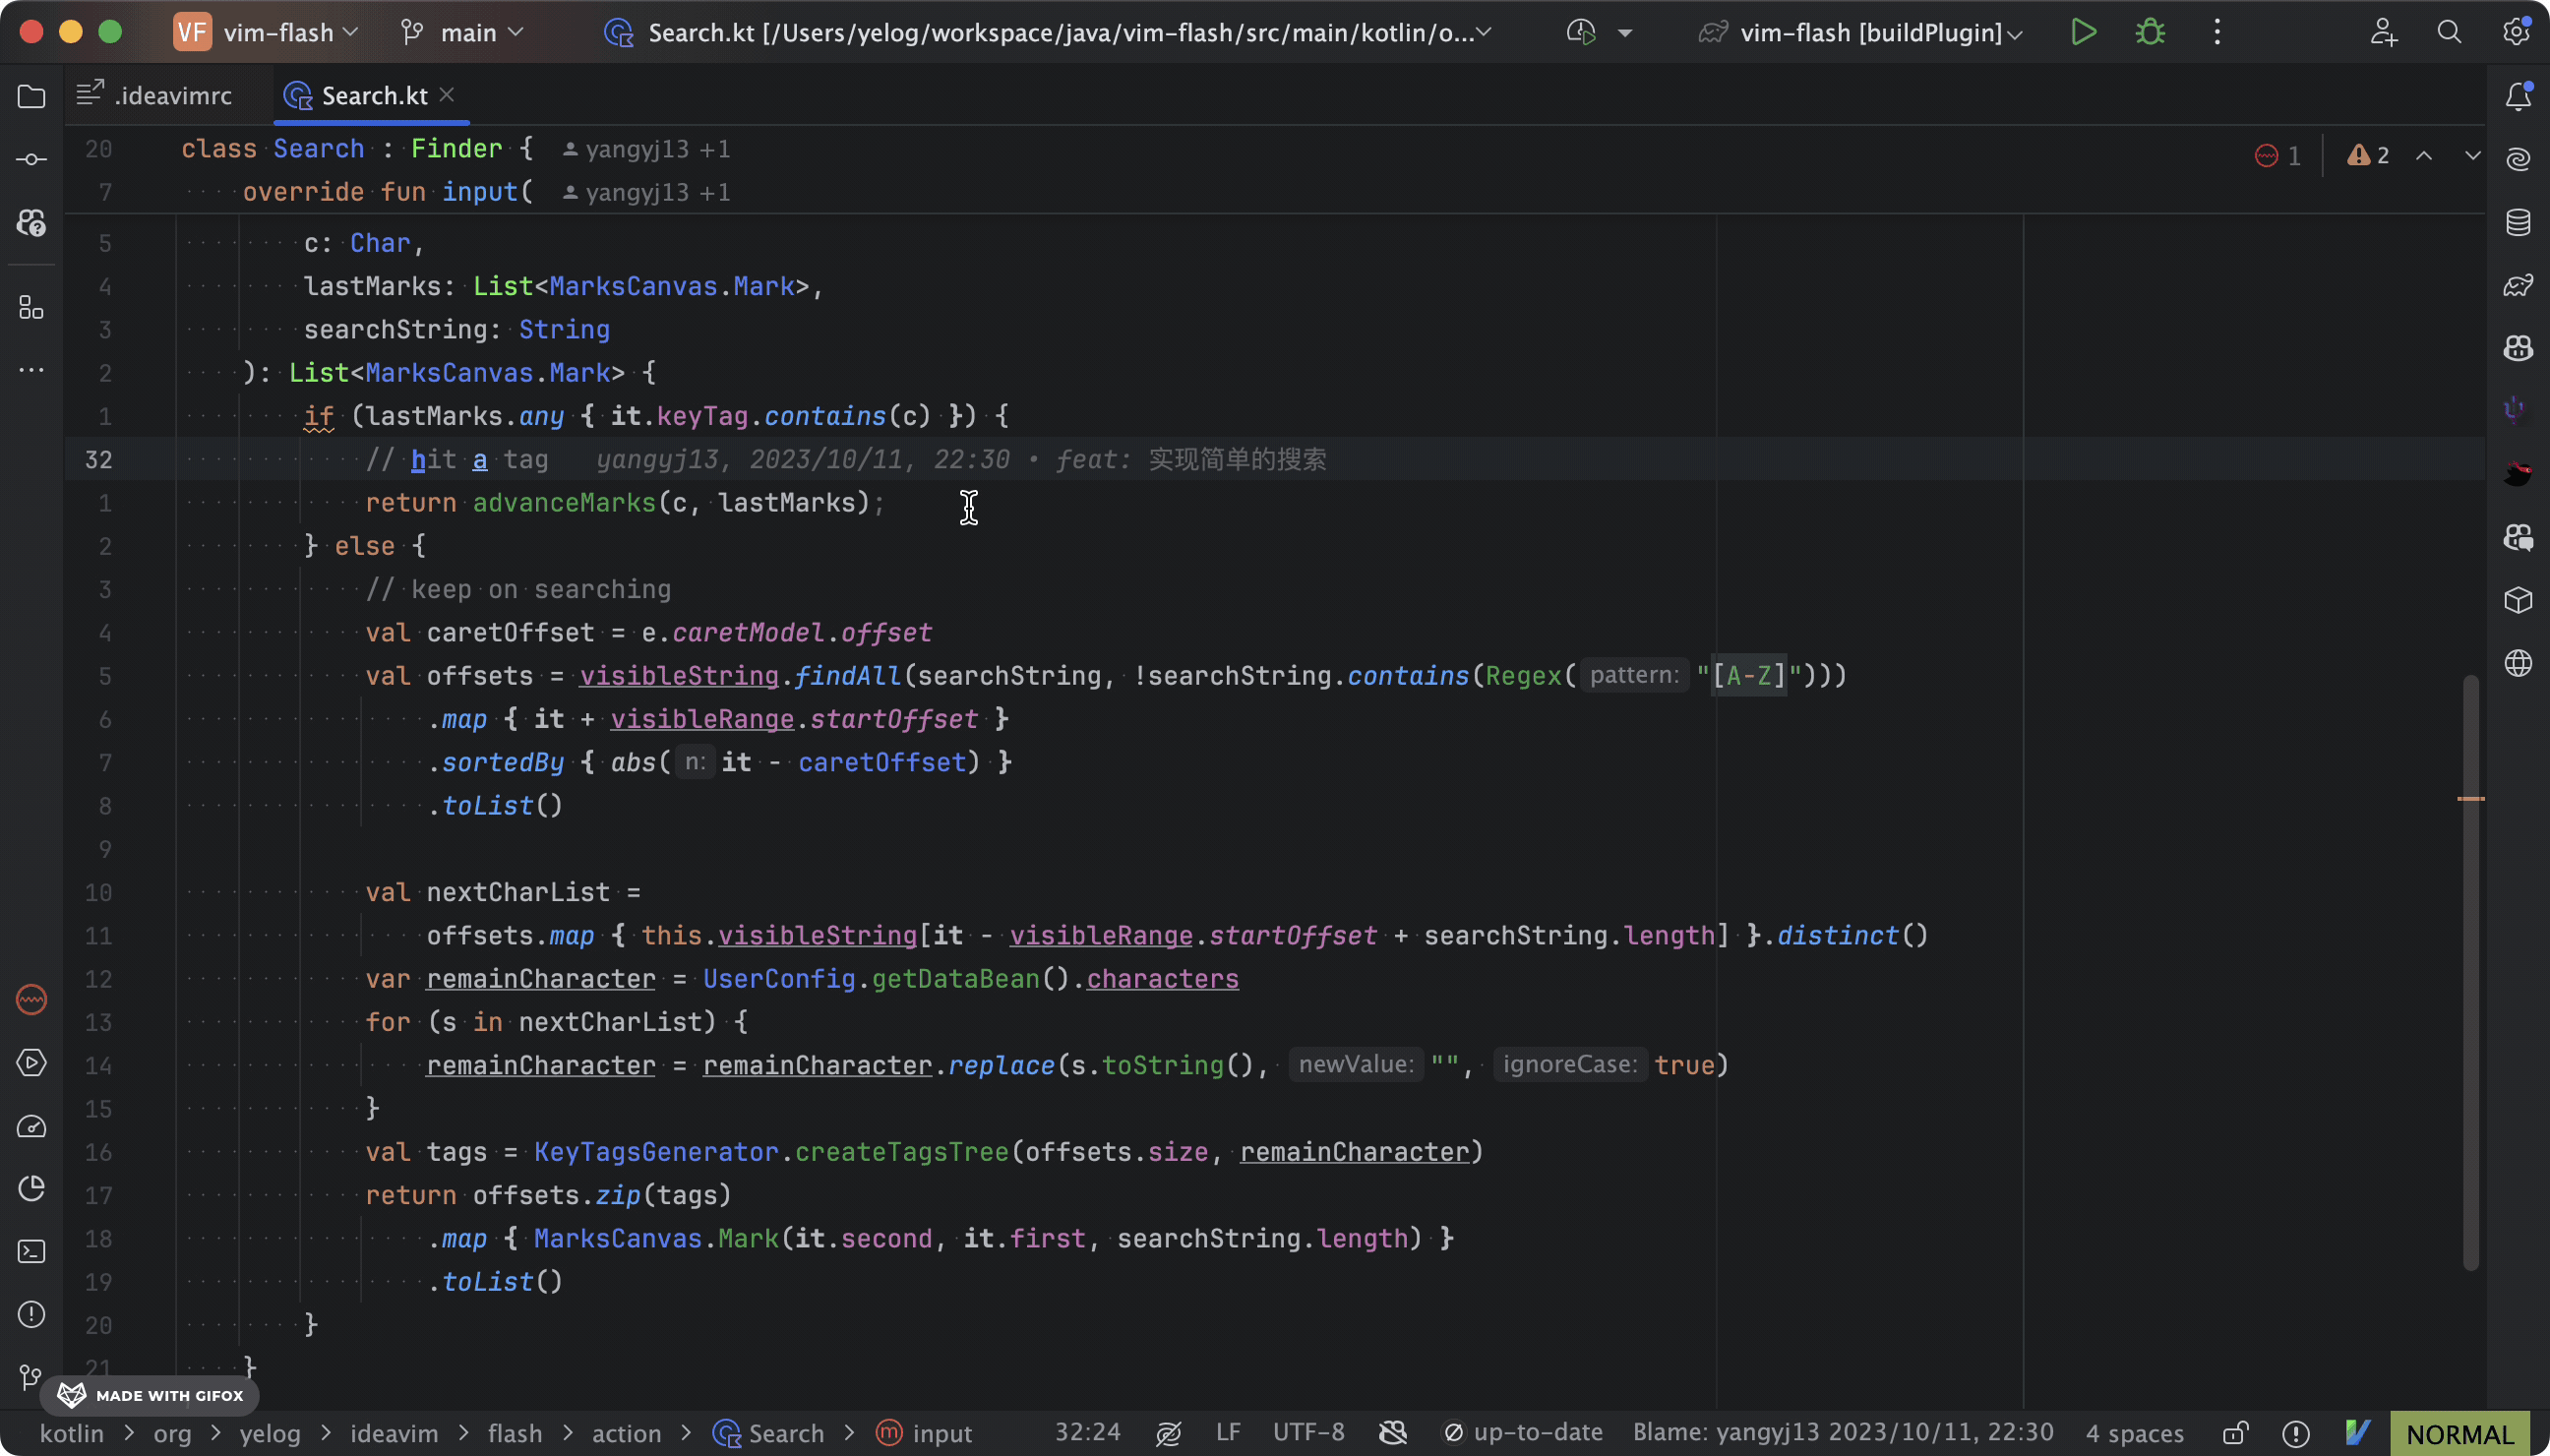
Task: Open the Code With Me user menu
Action: [x=2384, y=32]
